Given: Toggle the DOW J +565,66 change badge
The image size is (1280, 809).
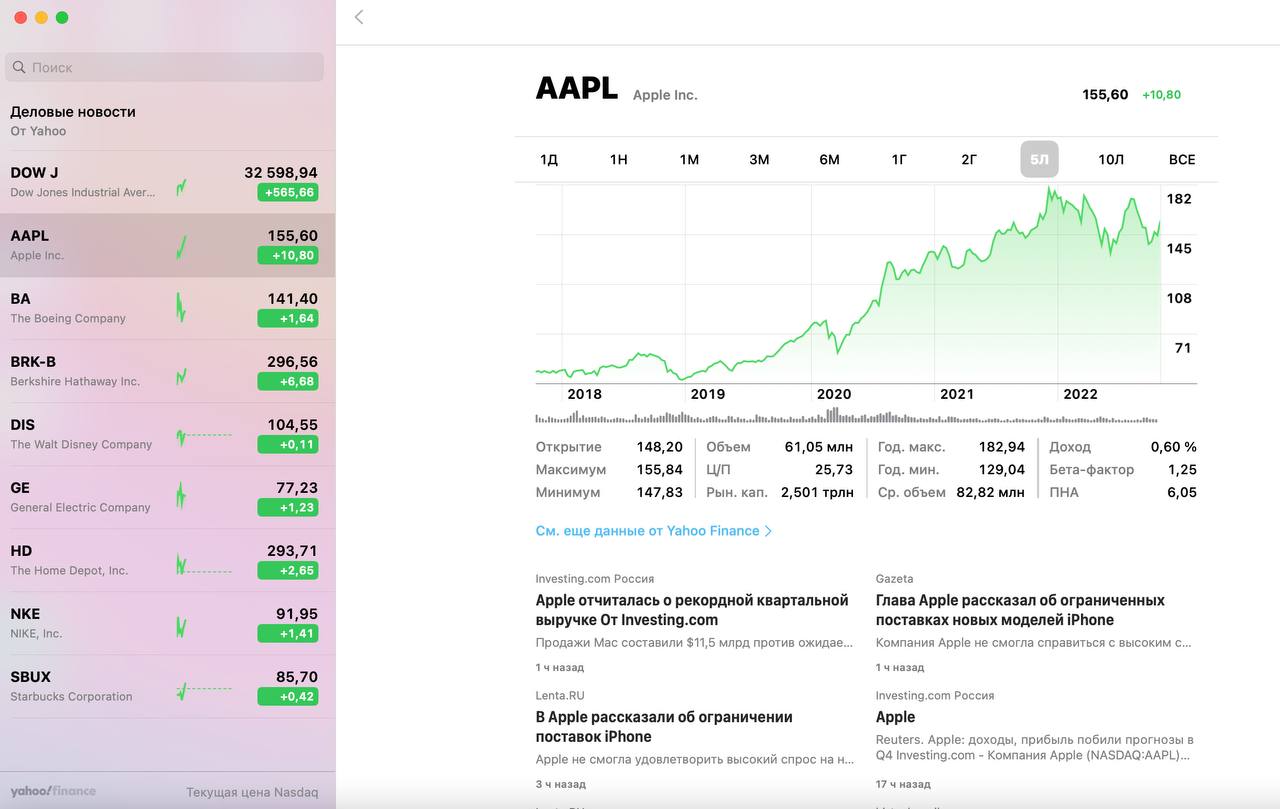Looking at the screenshot, I should [x=287, y=193].
